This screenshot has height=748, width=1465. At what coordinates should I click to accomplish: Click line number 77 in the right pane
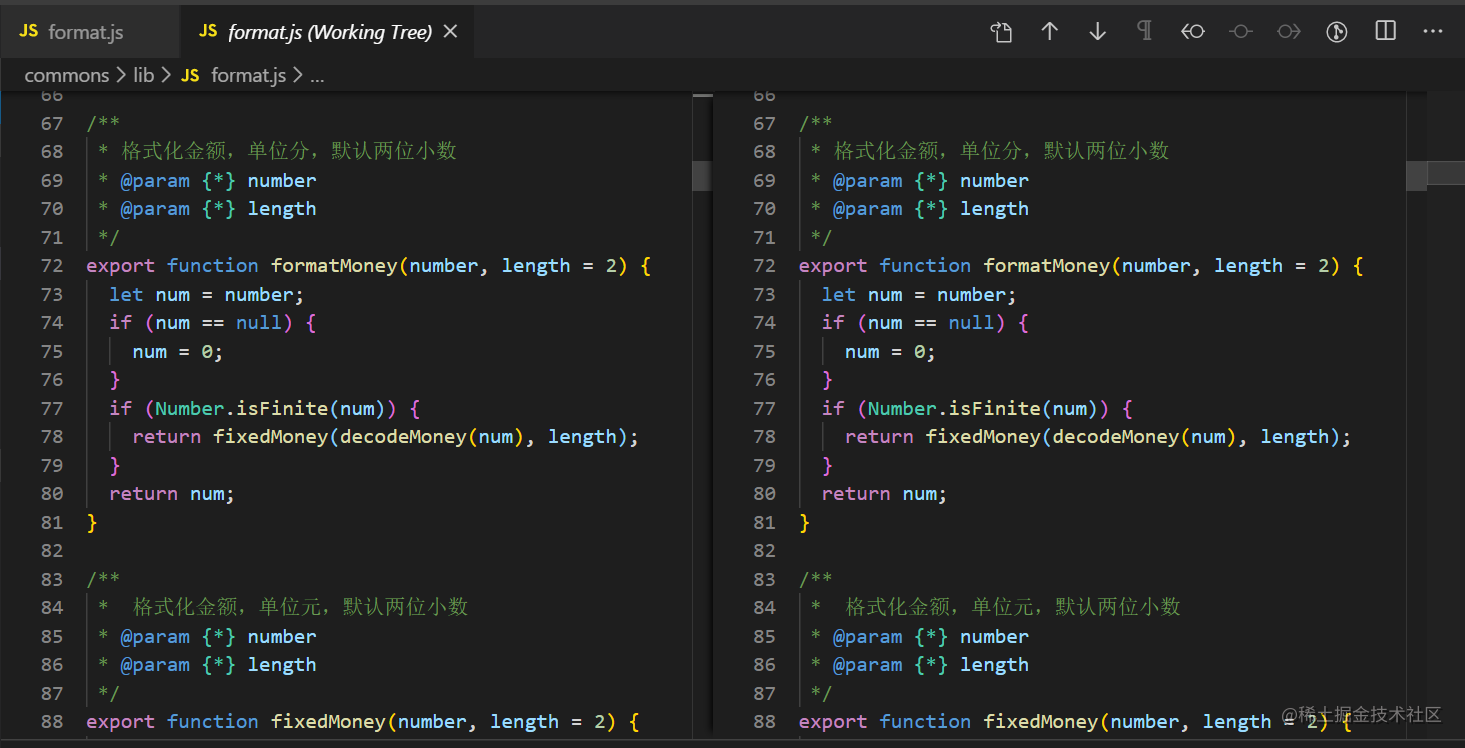(764, 409)
